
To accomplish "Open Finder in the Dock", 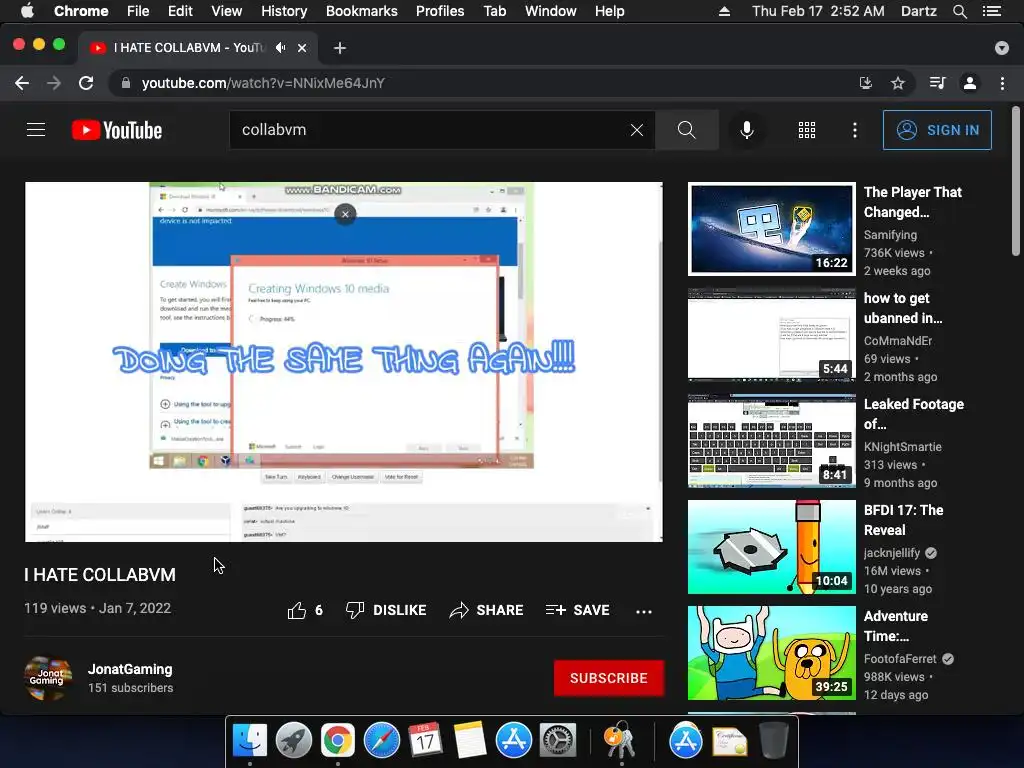I will 250,740.
